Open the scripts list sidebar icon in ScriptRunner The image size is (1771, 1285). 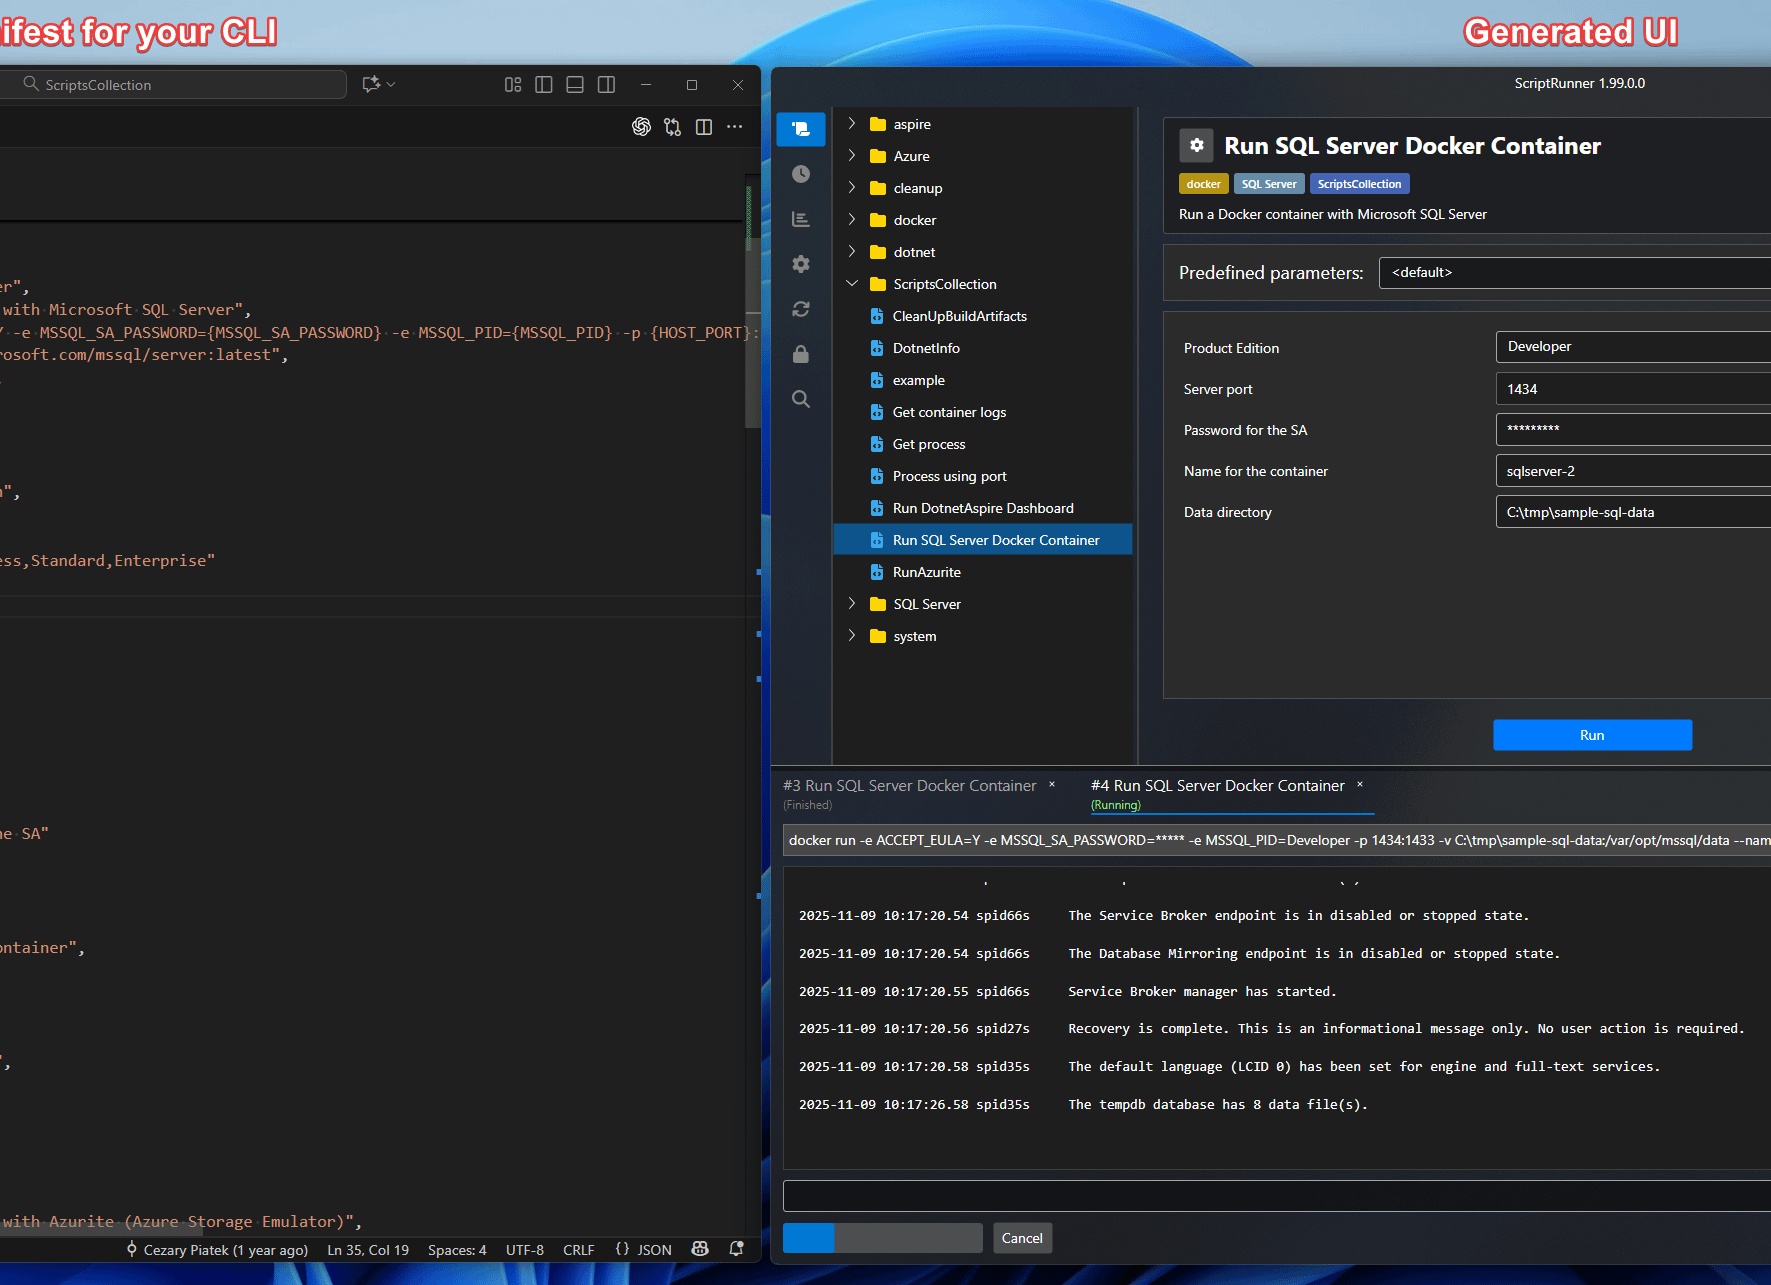tap(801, 129)
